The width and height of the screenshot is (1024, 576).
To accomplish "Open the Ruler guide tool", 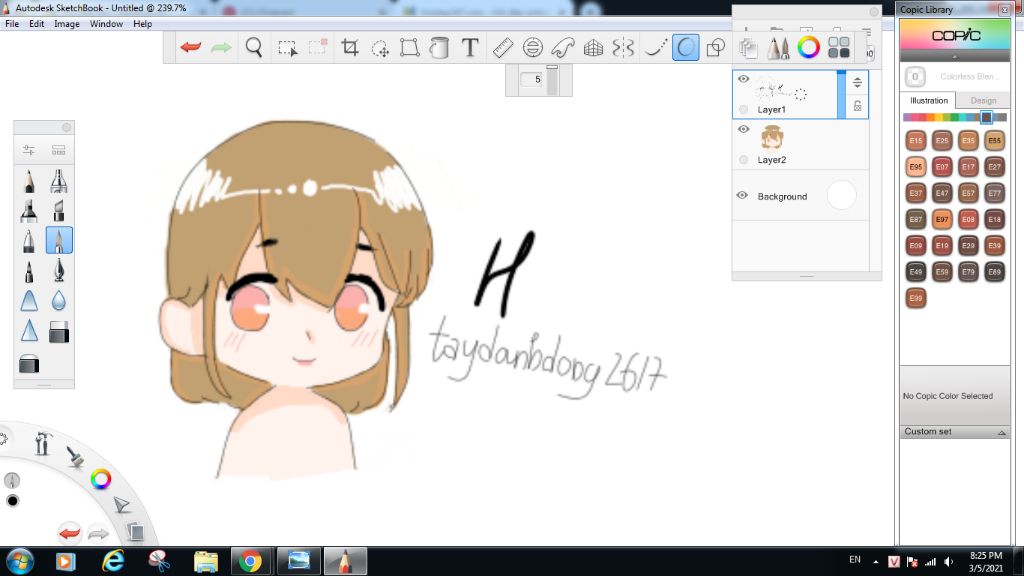I will [x=502, y=48].
